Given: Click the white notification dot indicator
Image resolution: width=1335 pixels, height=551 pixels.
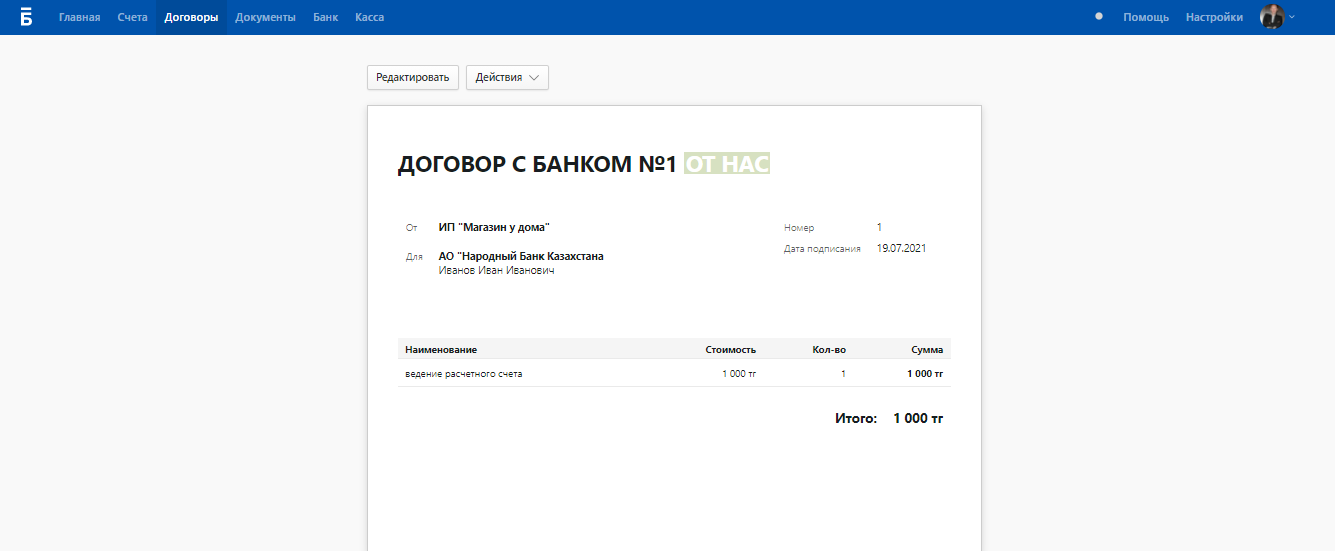Looking at the screenshot, I should pyautogui.click(x=1099, y=17).
